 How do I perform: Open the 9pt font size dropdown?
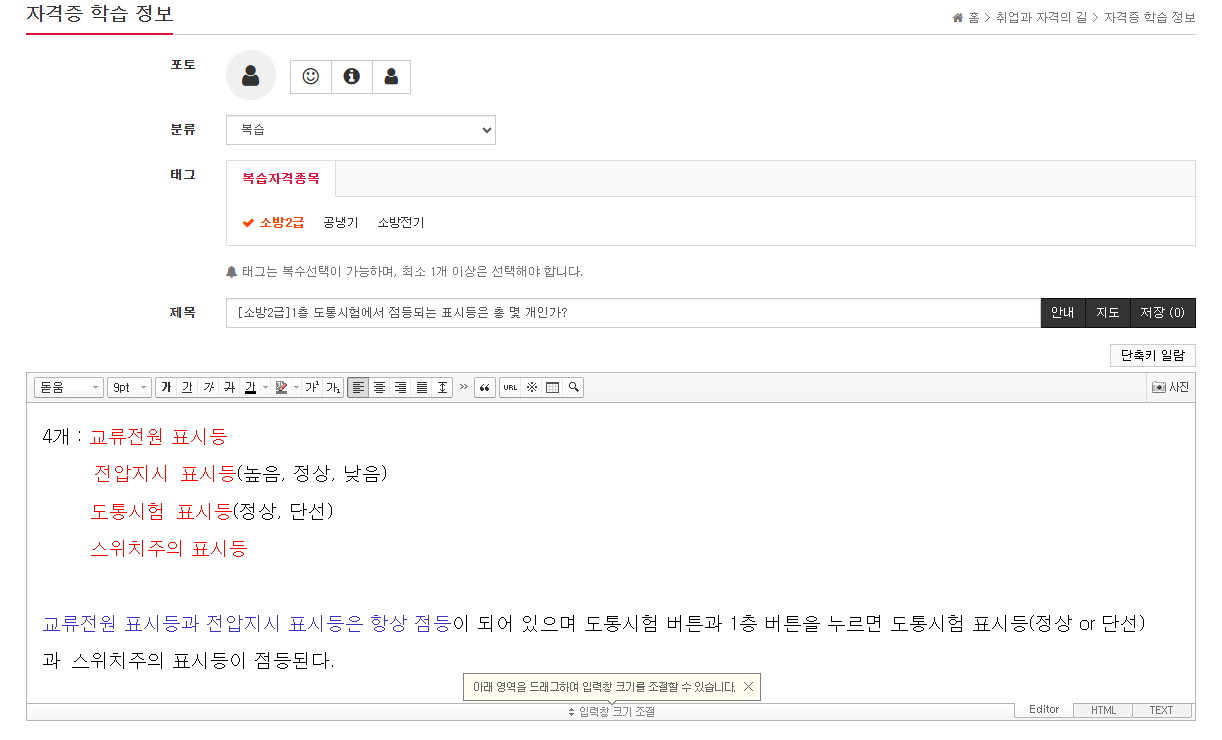[x=129, y=387]
